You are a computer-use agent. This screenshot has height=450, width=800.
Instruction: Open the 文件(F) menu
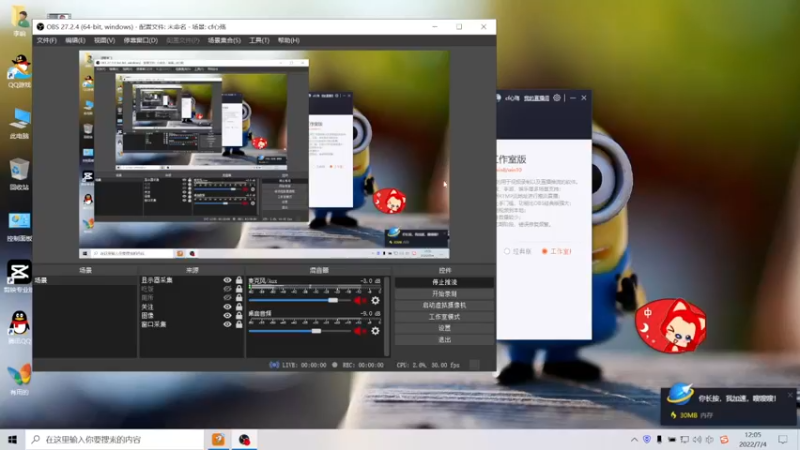pyautogui.click(x=46, y=40)
